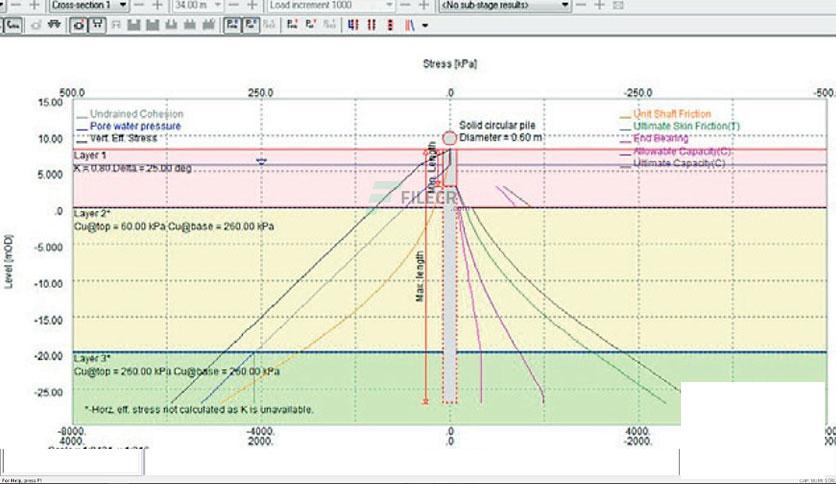The image size is (836, 484).
Task: Click the red double vertical bars icon
Action: click(372, 25)
